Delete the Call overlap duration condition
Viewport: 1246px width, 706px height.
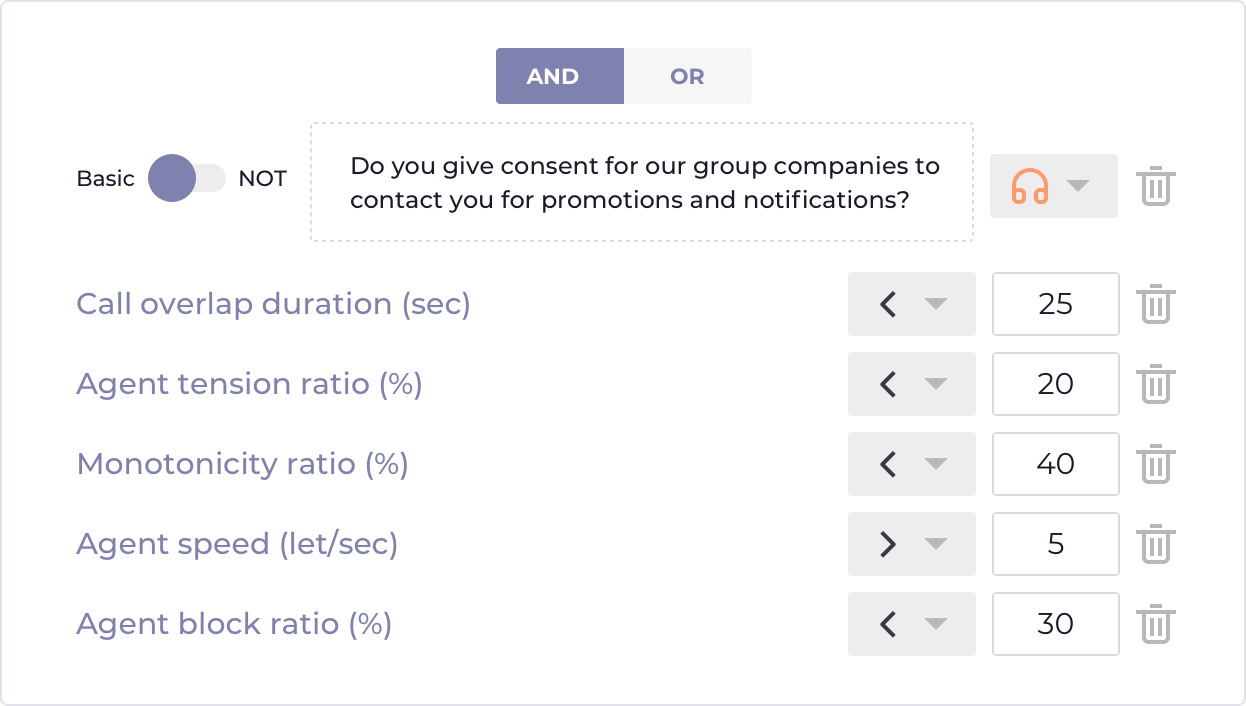(1156, 304)
